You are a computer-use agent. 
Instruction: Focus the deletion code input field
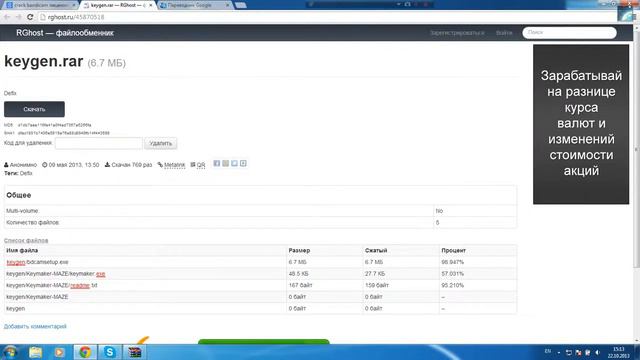[99, 143]
